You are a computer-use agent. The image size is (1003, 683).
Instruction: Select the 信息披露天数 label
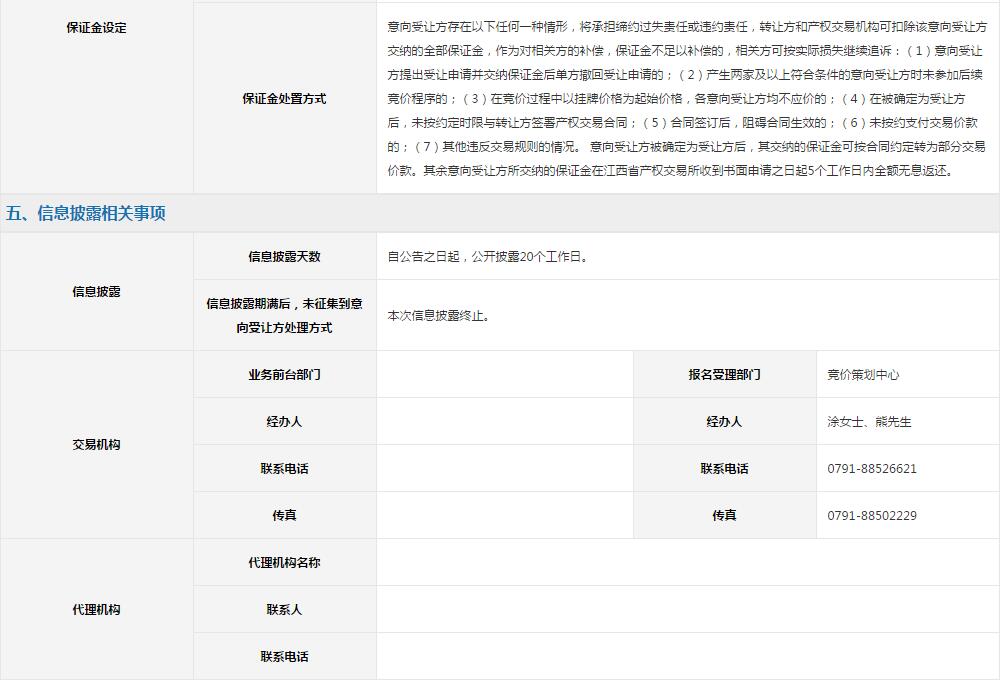point(284,256)
